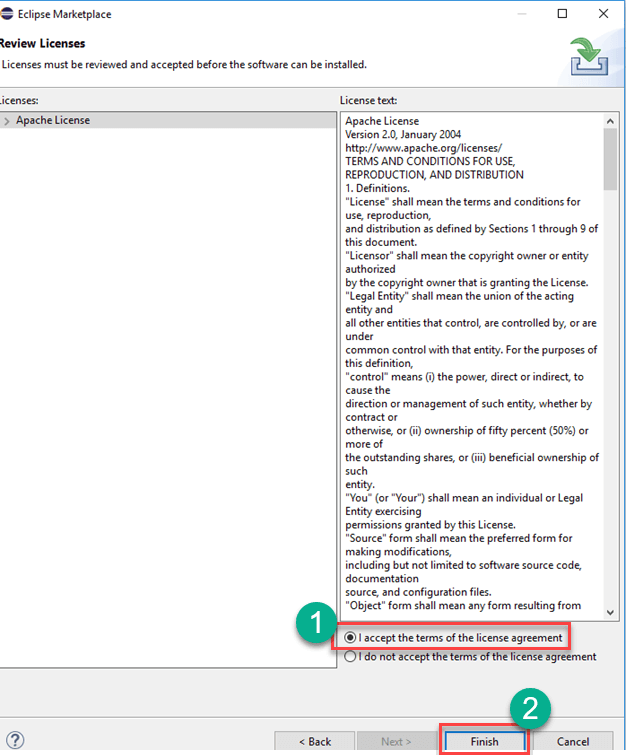Click the license text scrollbar thumb
This screenshot has height=755, width=626.
pyautogui.click(x=610, y=158)
